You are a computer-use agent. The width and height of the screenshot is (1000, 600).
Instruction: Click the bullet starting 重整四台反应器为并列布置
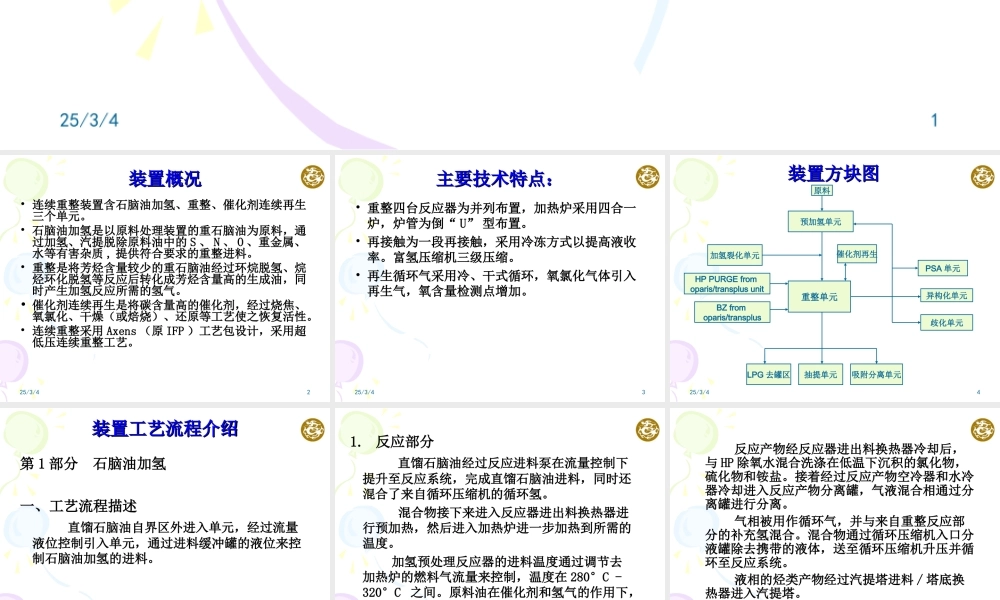pos(501,216)
